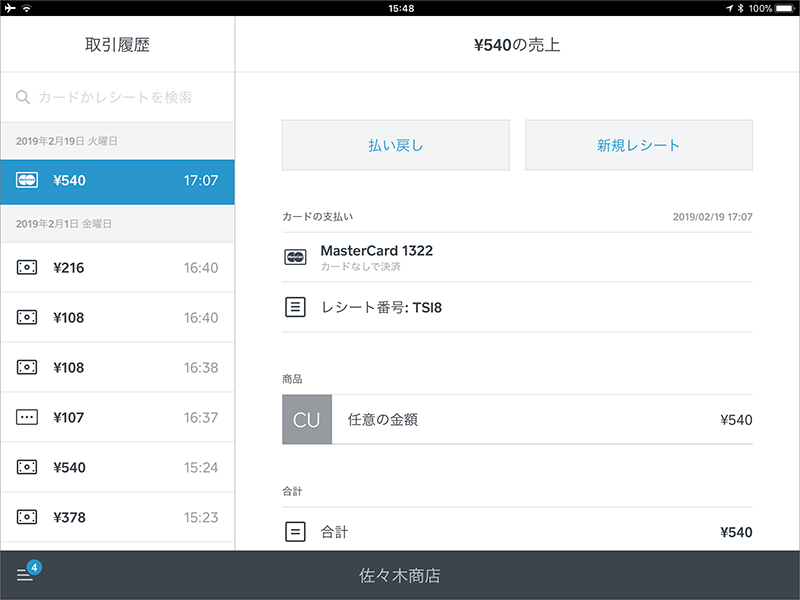
Task: Click the total sum icon beside 合計
Action: tap(295, 532)
